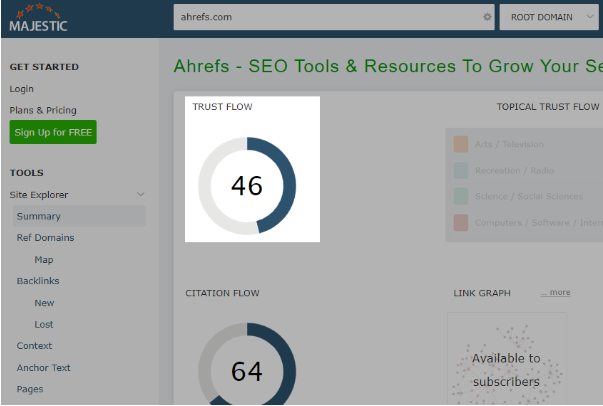Click the LINK GRAPH heading
Image resolution: width=603 pixels, height=406 pixels.
pos(482,293)
